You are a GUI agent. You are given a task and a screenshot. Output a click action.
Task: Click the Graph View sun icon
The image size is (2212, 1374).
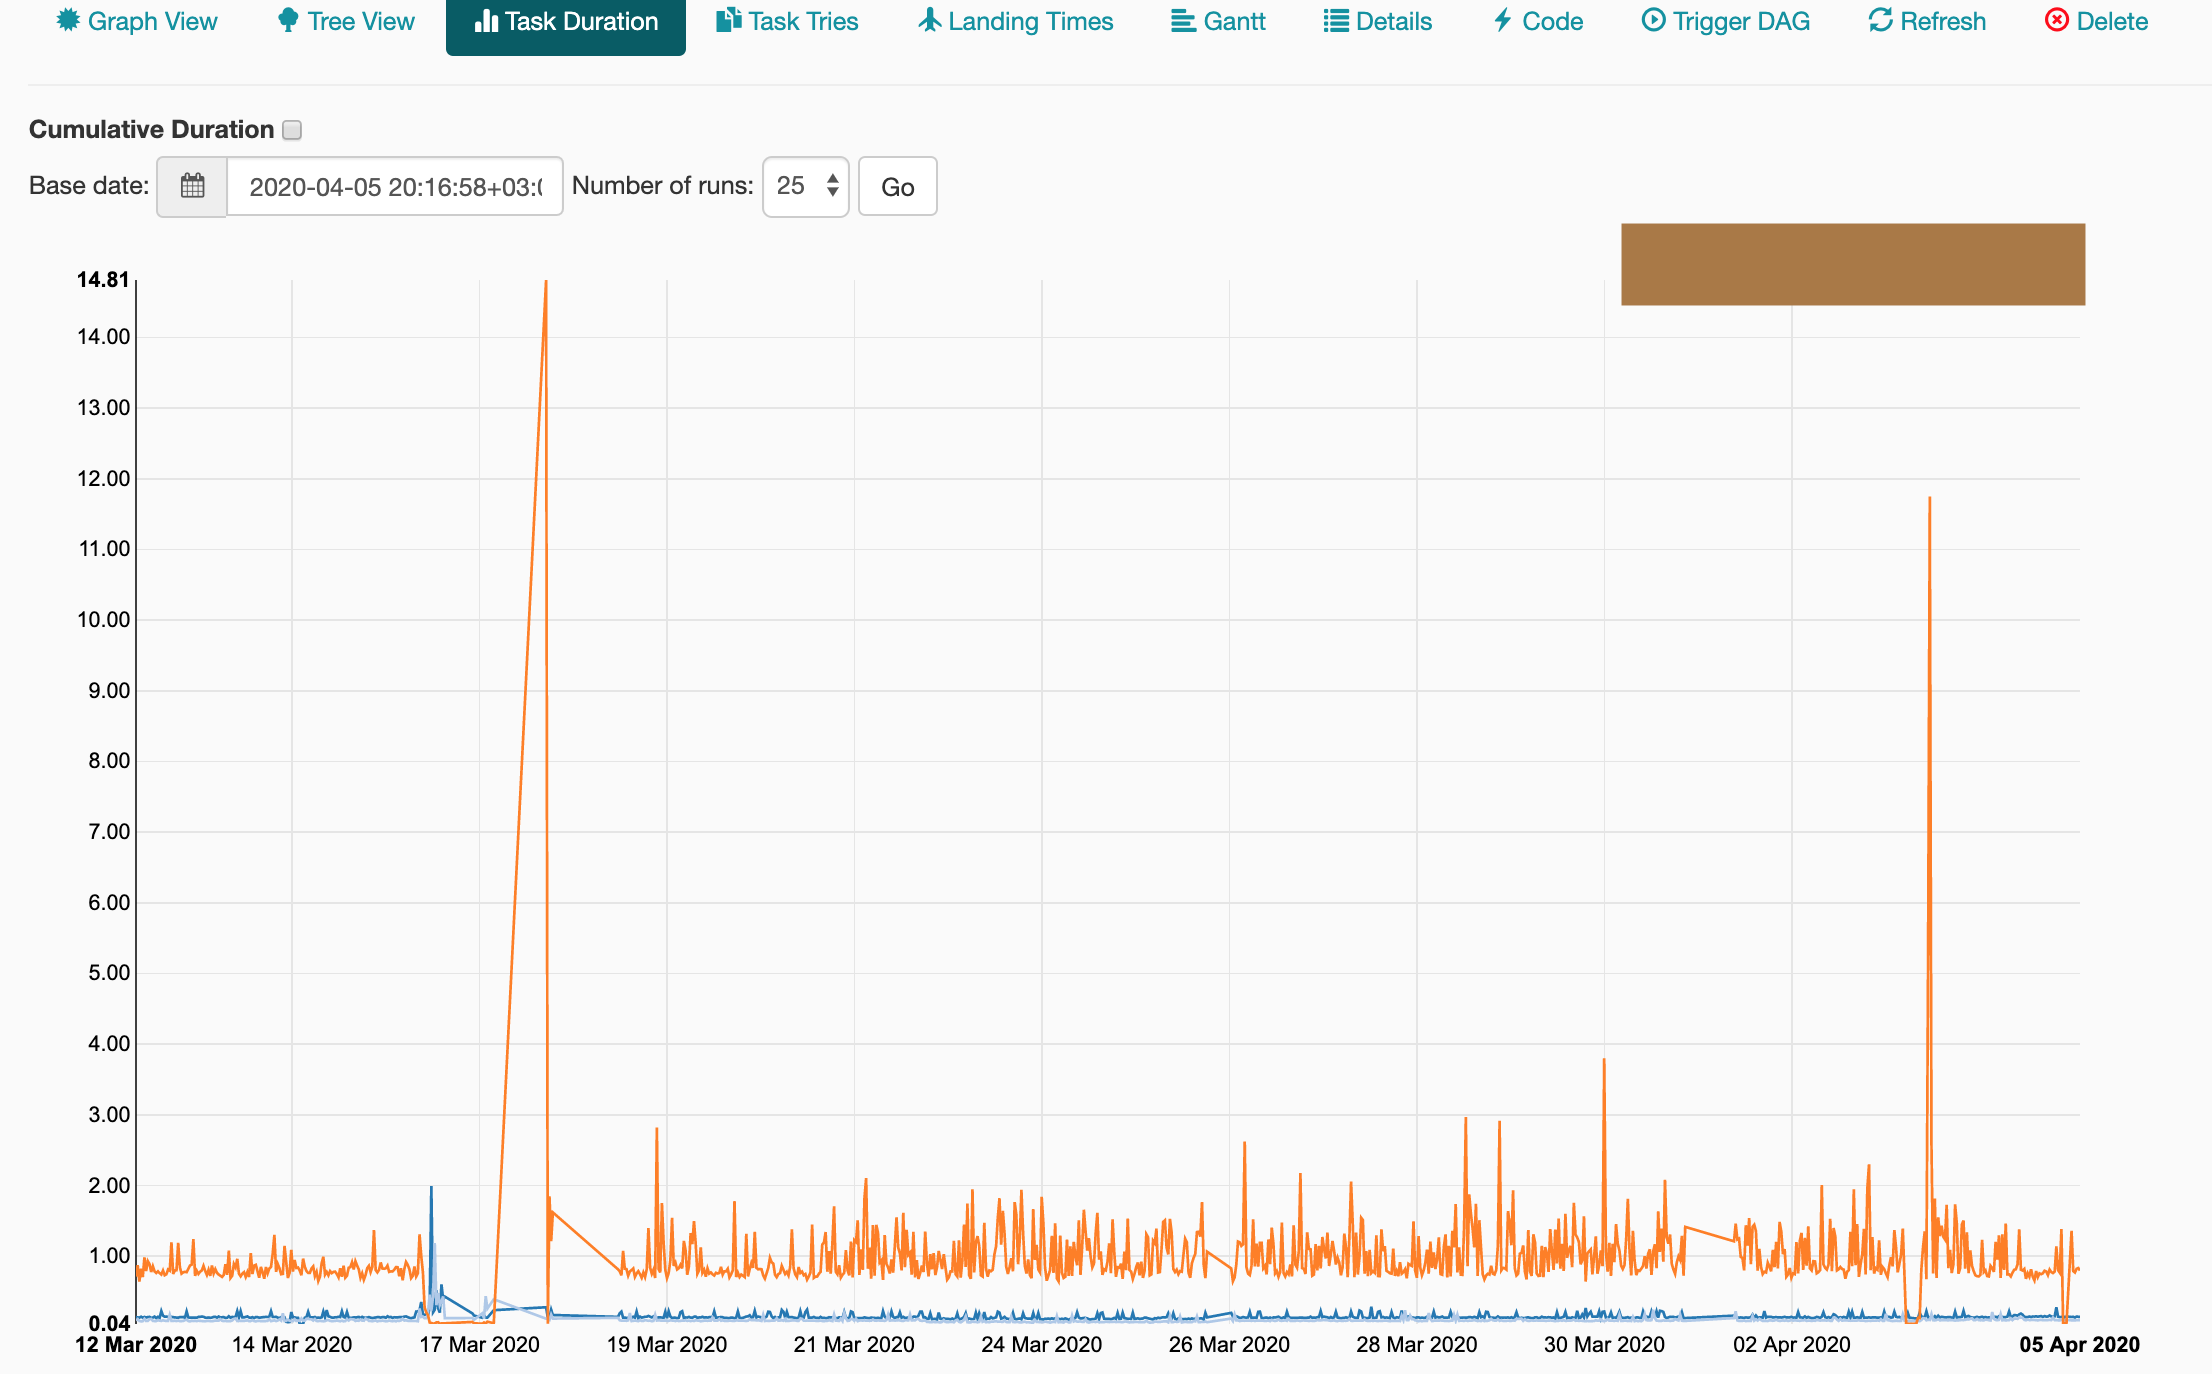[68, 20]
